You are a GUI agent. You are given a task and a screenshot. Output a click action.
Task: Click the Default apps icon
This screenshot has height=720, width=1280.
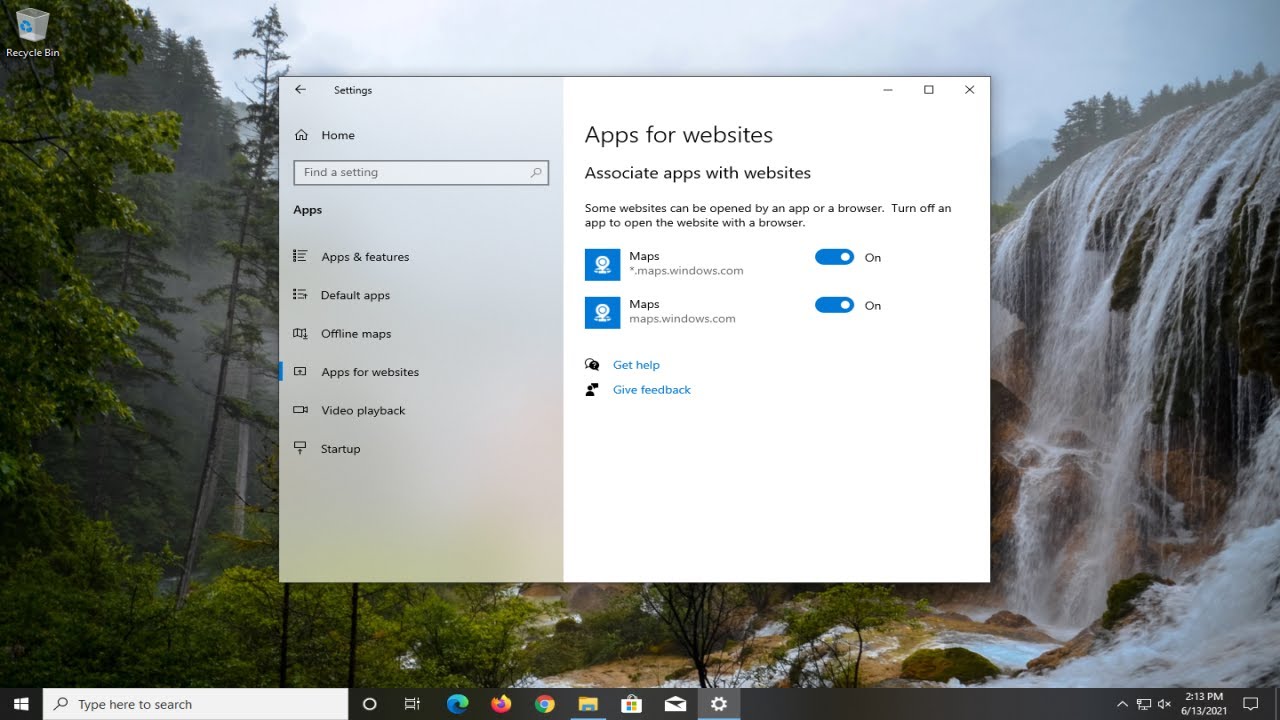(x=300, y=294)
